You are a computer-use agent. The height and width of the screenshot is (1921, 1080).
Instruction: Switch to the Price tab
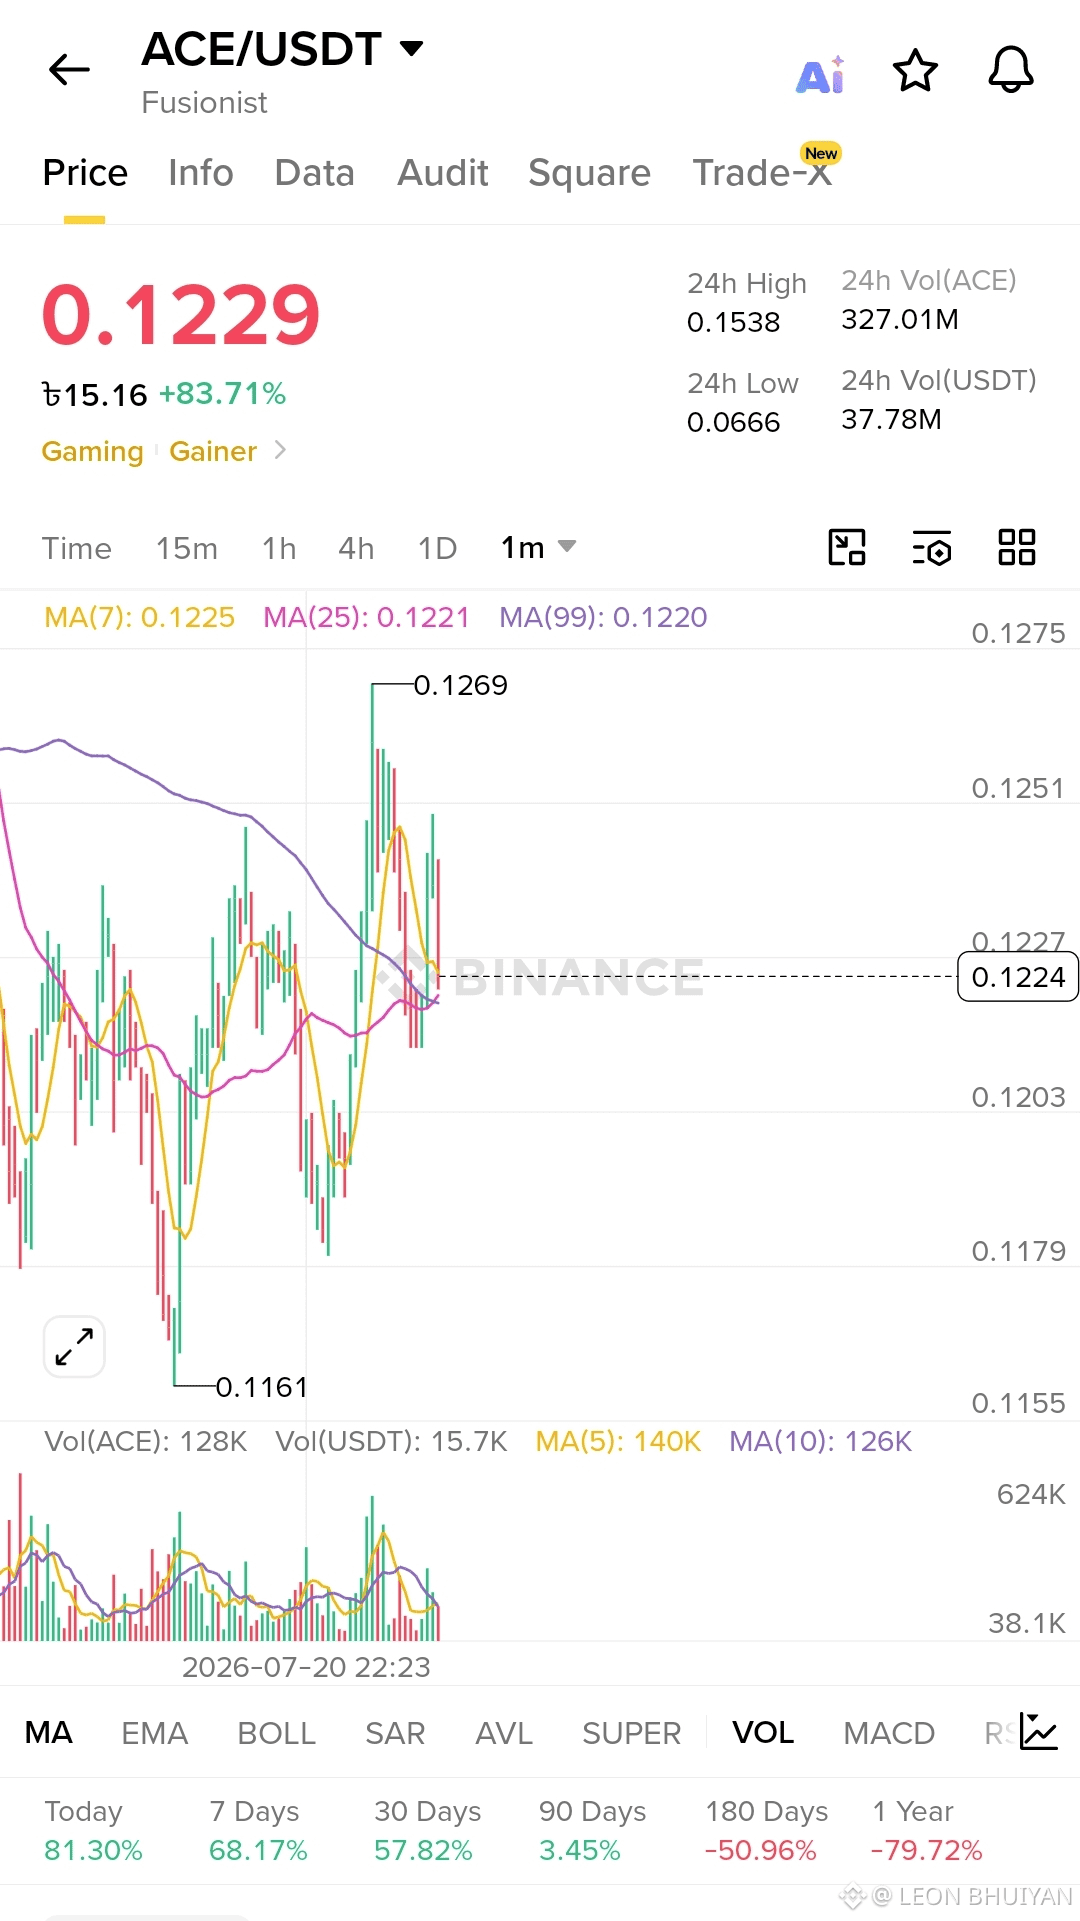tap(85, 173)
